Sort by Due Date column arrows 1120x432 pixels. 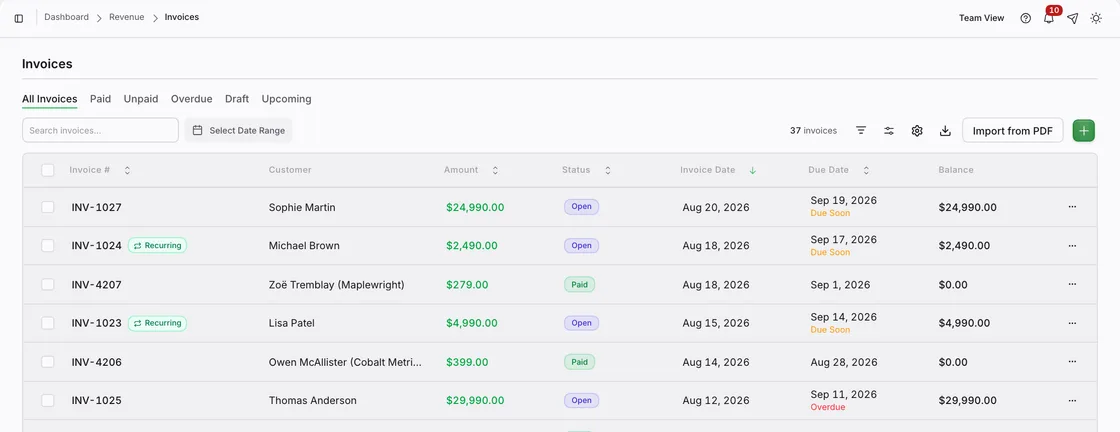[x=866, y=170]
